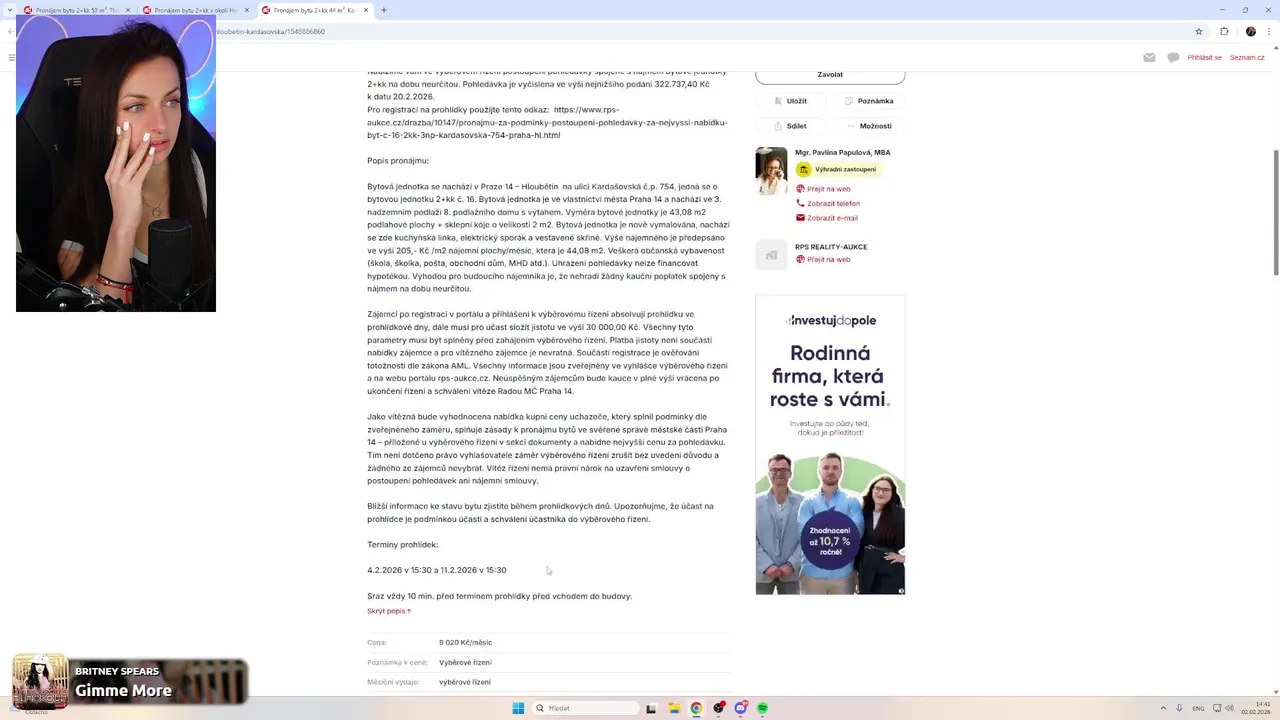The image size is (1280, 720).
Task: Follow agent's Přejít na web link
Action: pos(823,189)
